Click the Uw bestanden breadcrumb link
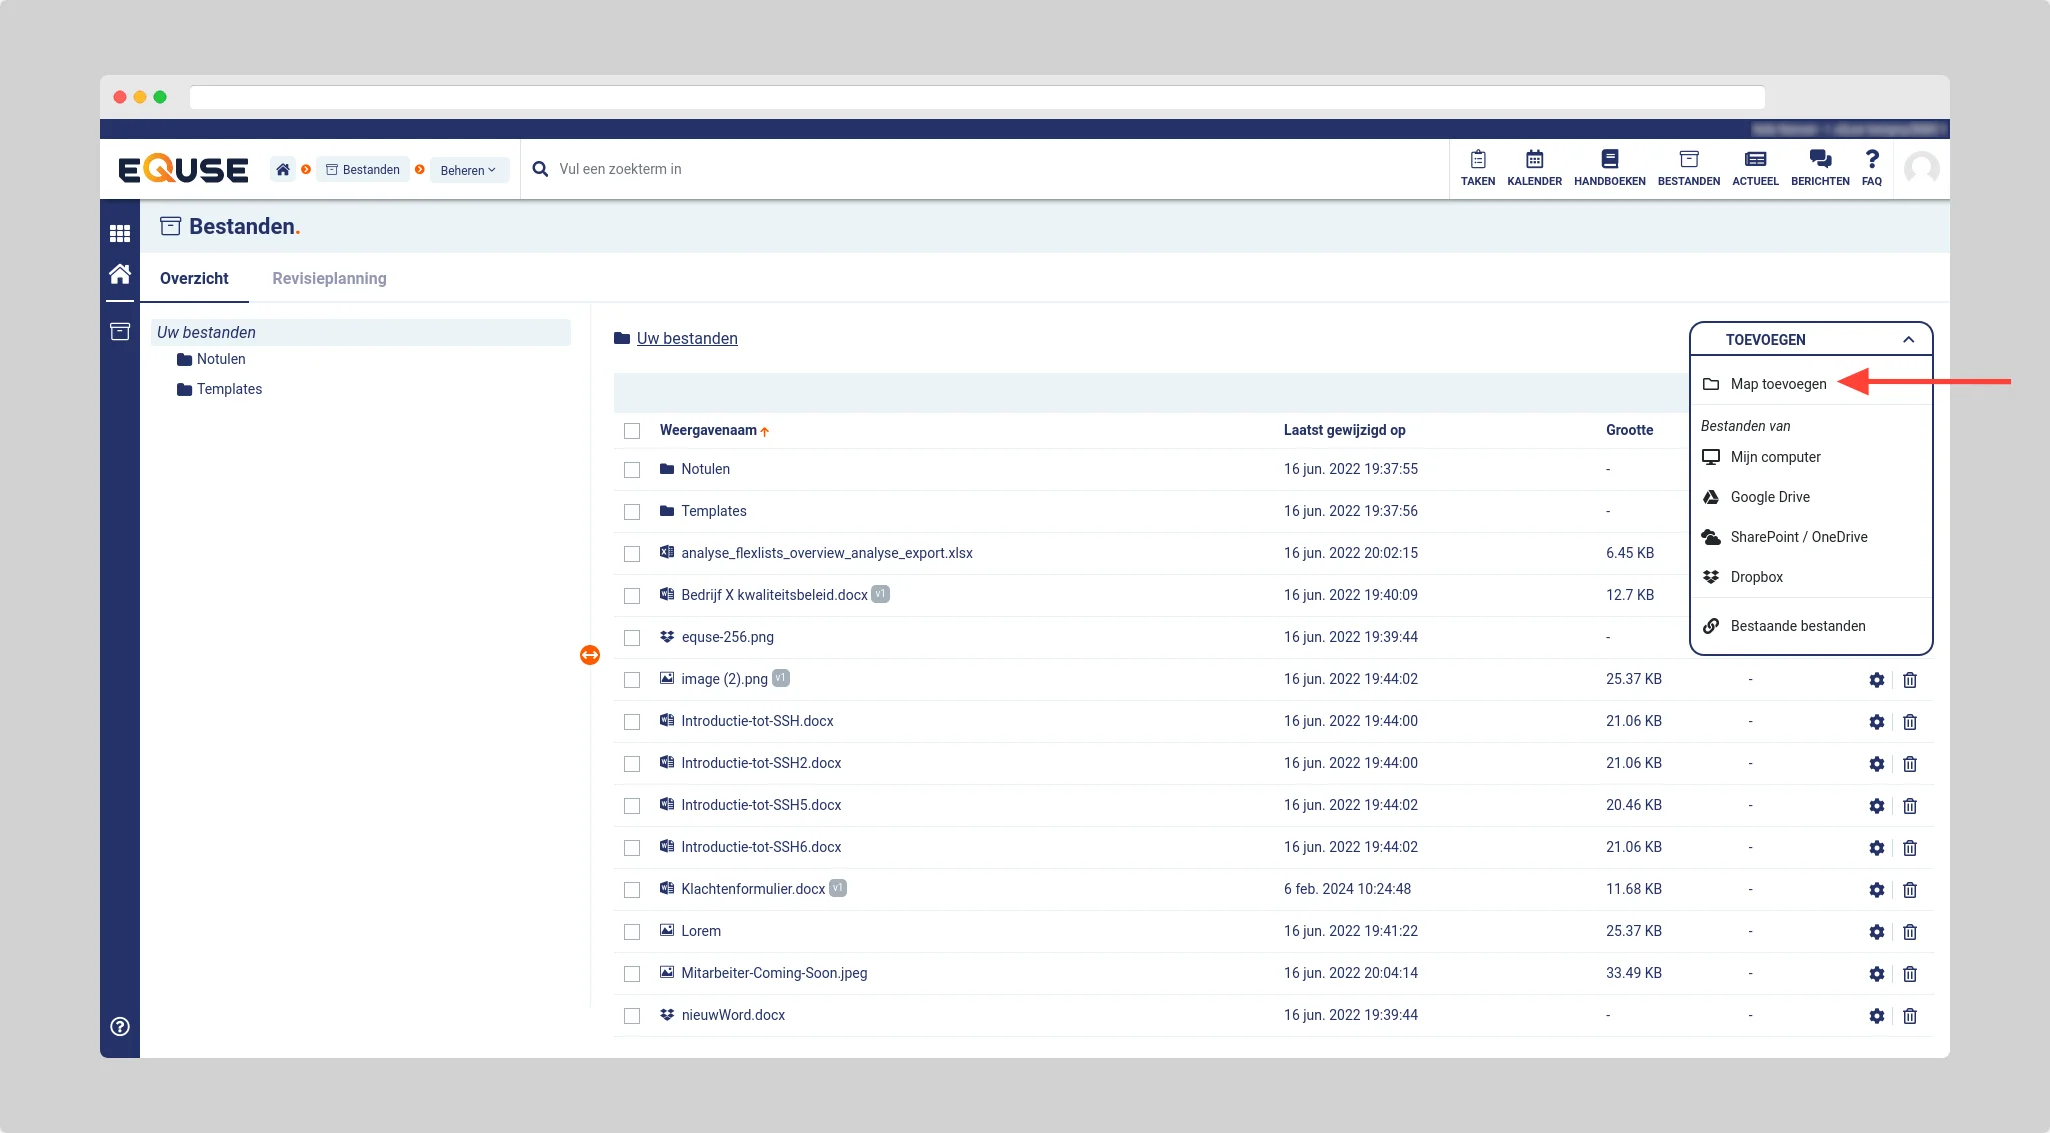2050x1133 pixels. [x=687, y=339]
